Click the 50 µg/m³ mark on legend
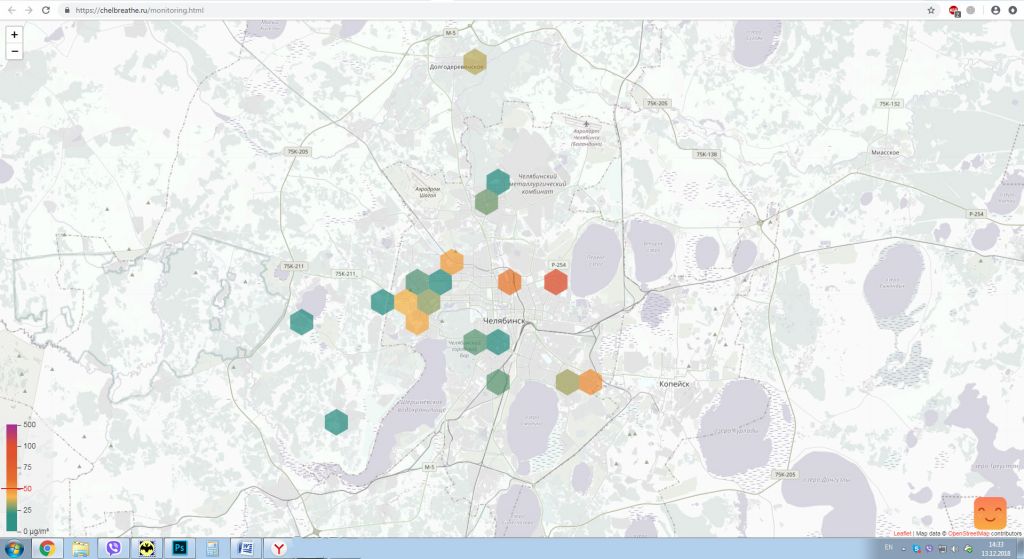 [27, 488]
